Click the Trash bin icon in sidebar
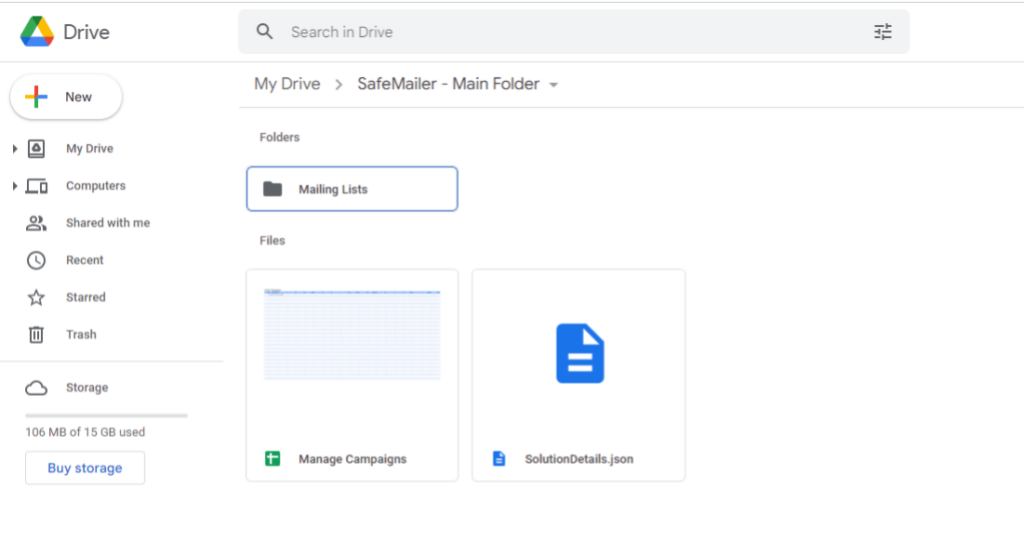 (36, 335)
